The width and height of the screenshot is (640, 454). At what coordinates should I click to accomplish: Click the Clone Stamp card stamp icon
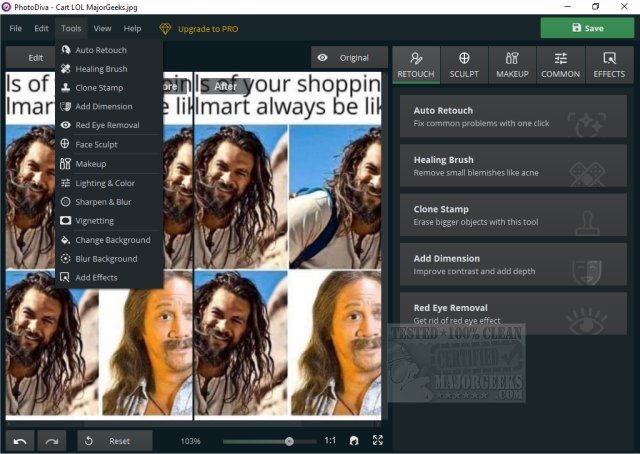[x=587, y=223]
